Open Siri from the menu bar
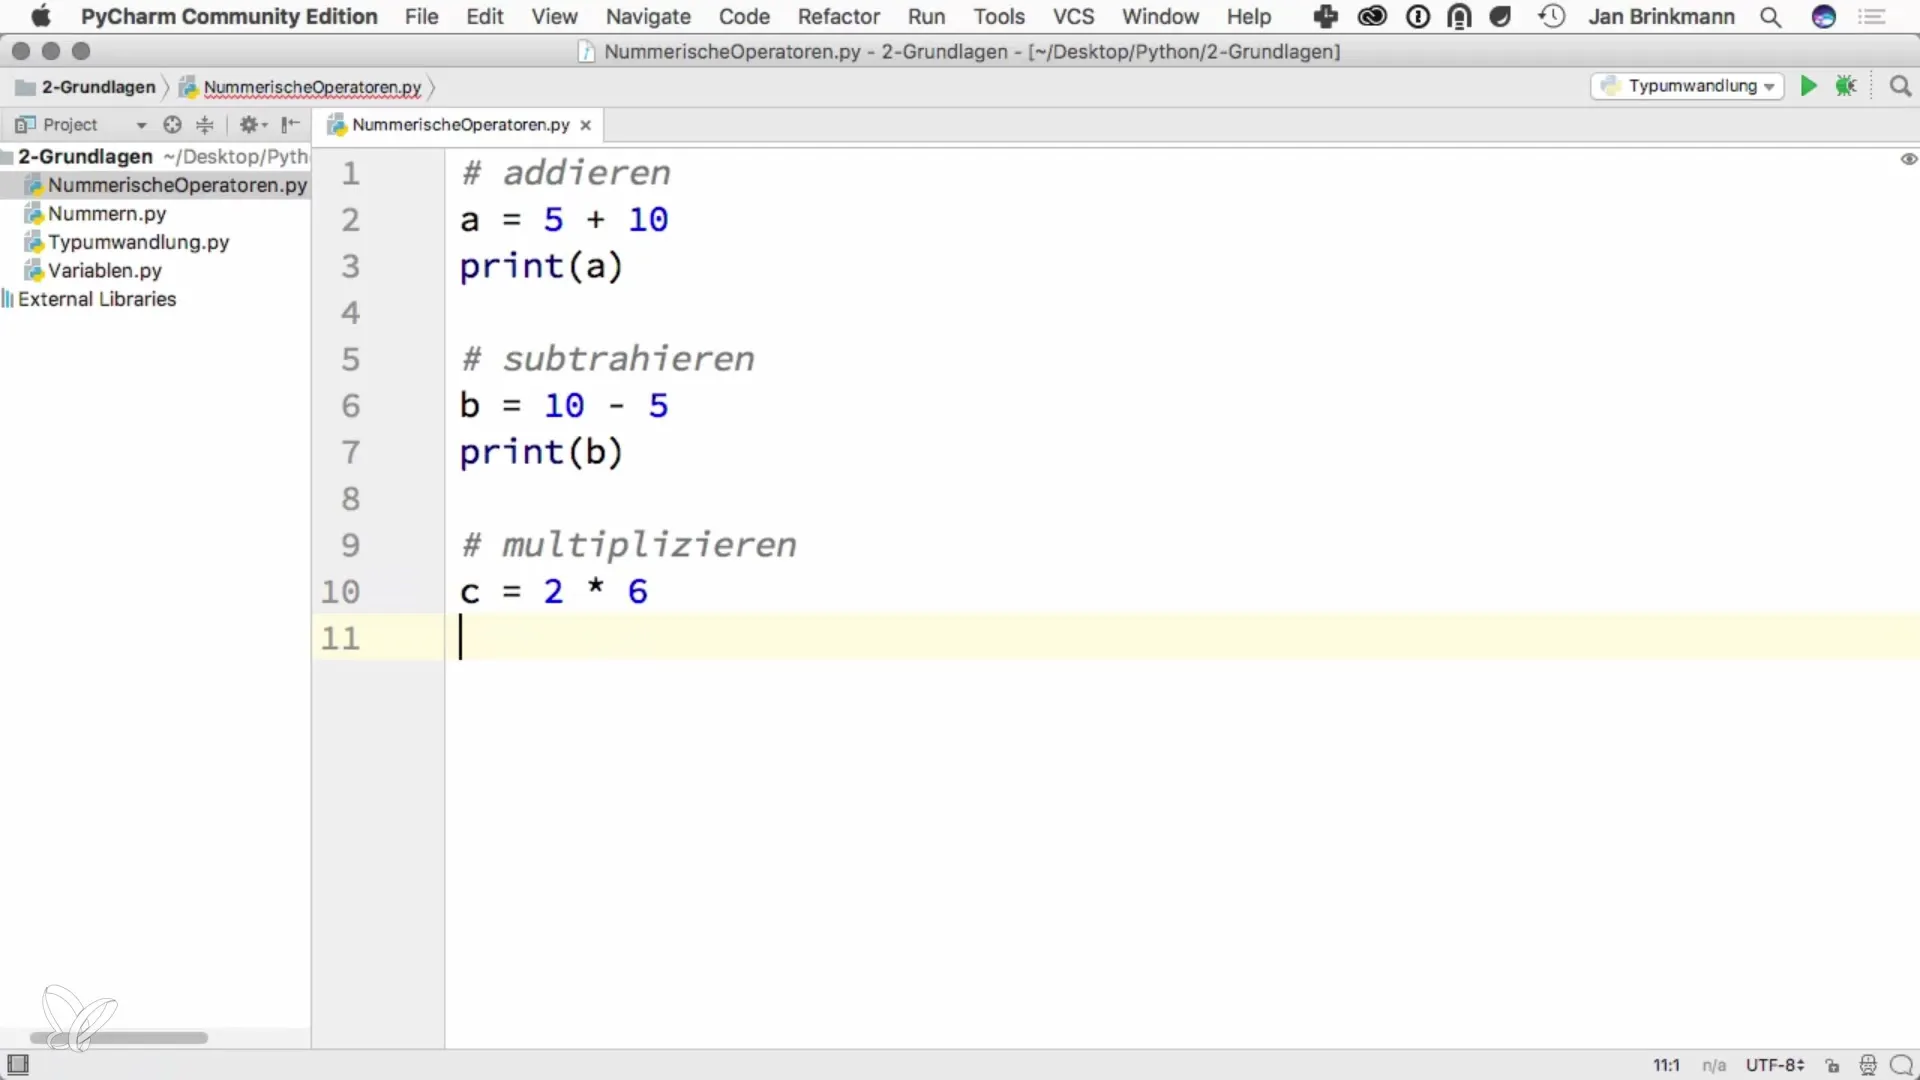The height and width of the screenshot is (1080, 1920). [x=1824, y=17]
